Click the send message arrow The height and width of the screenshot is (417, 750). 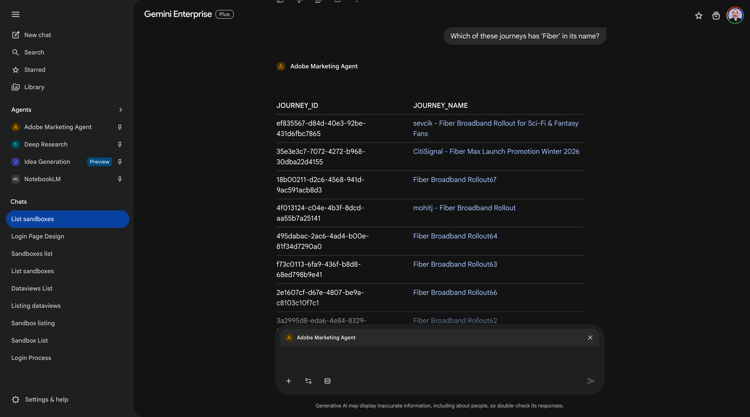click(591, 381)
